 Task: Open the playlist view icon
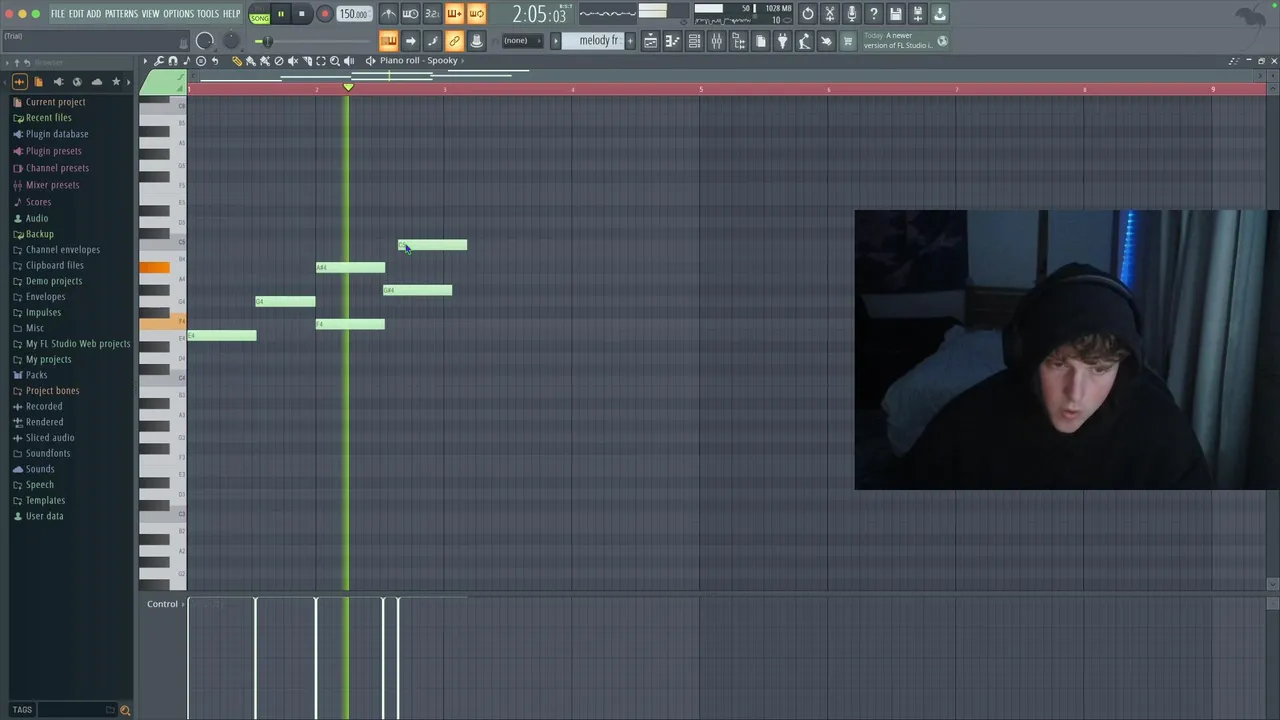[651, 41]
